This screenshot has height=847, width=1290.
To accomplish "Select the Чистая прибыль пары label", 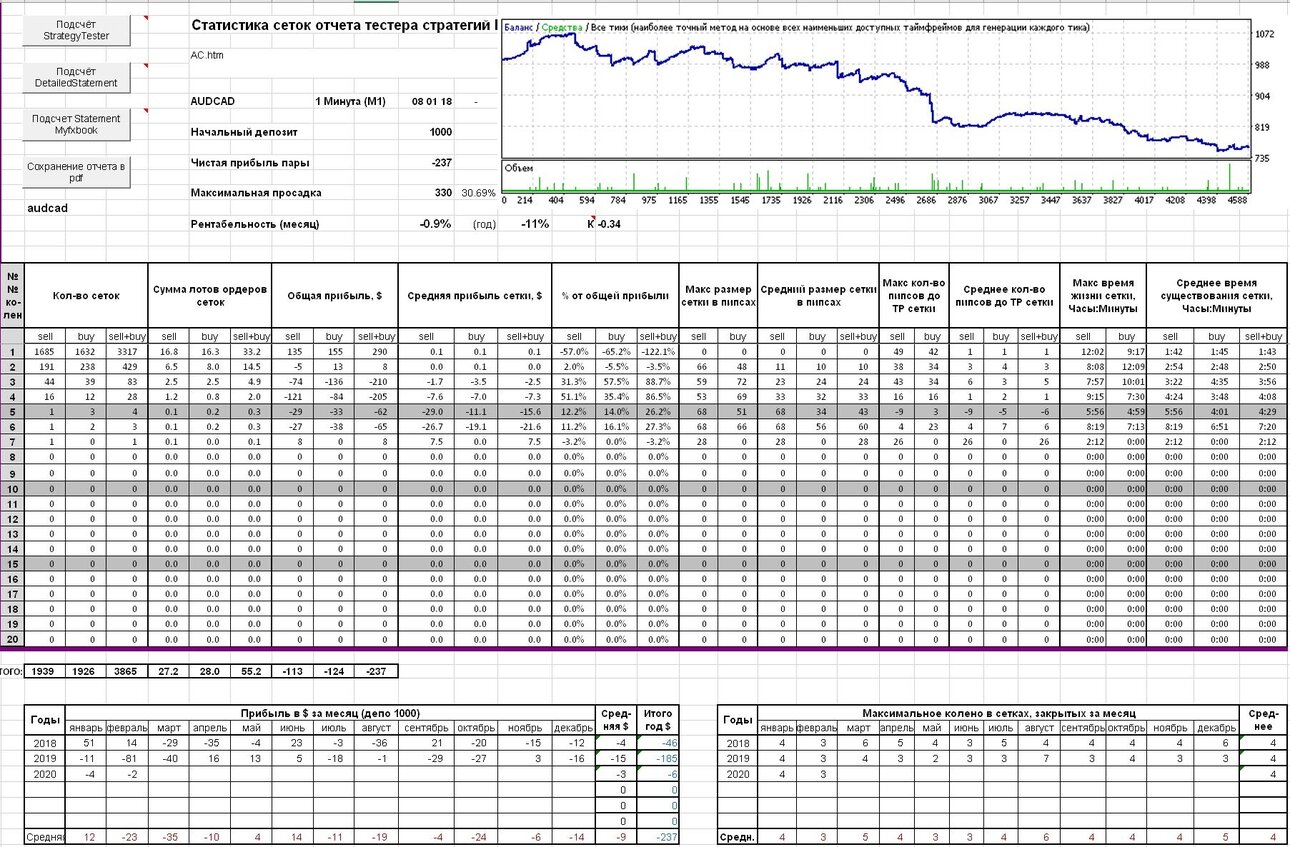I will pyautogui.click(x=250, y=162).
